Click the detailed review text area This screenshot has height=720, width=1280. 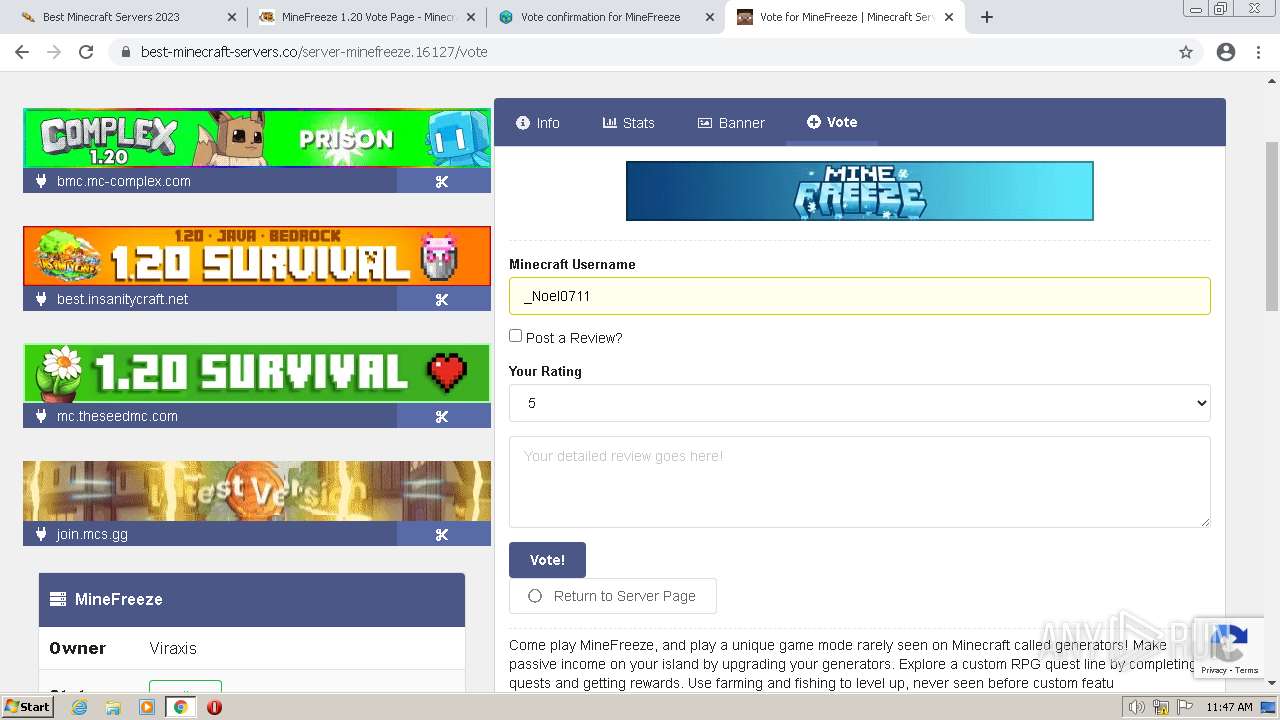[860, 482]
